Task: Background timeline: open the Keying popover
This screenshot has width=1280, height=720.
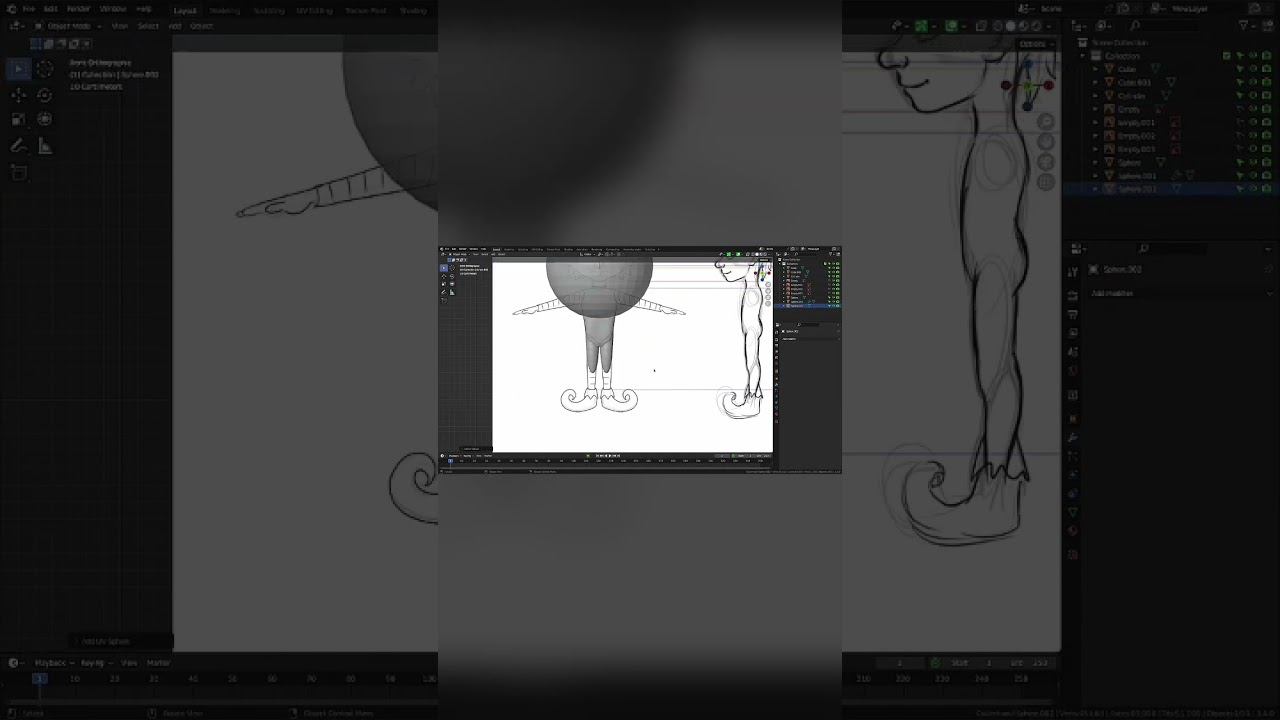Action: click(95, 662)
